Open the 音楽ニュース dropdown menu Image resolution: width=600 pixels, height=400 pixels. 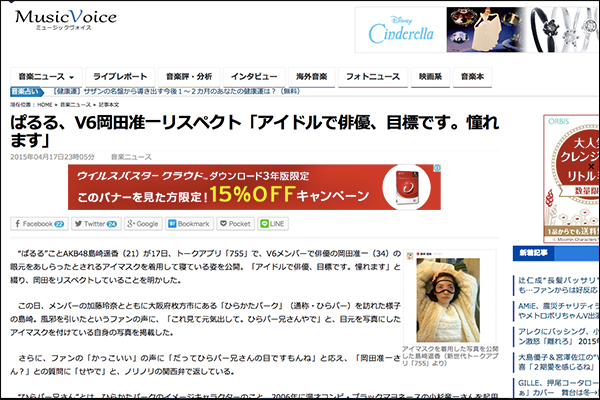48,76
